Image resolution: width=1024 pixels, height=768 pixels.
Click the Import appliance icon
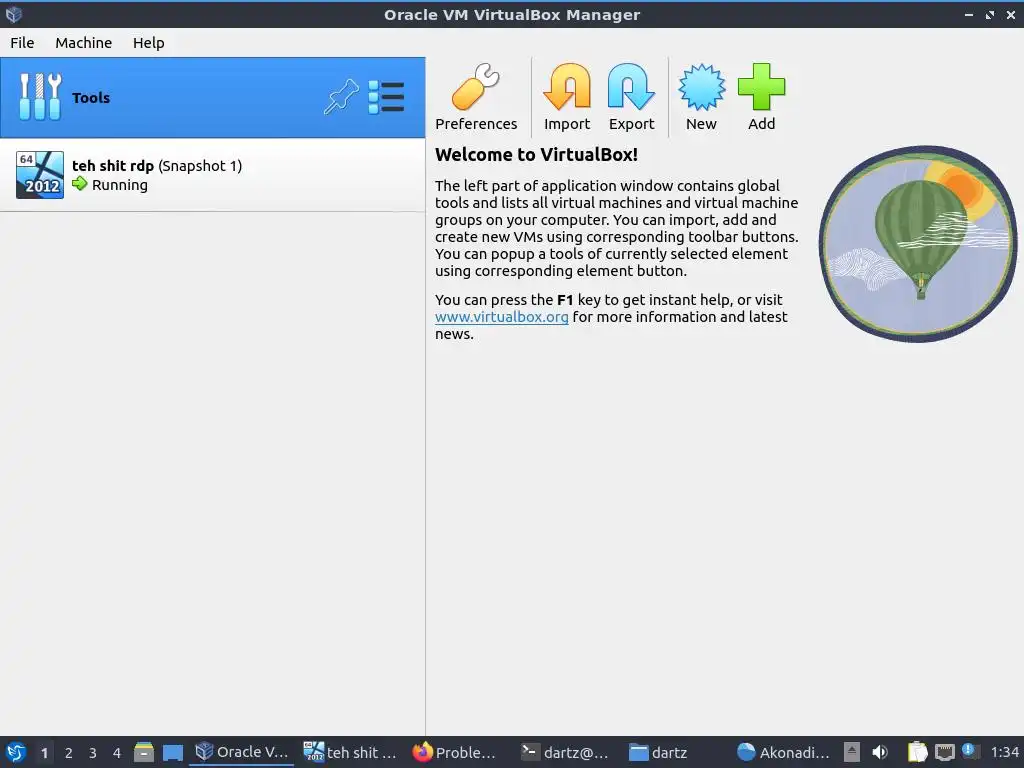[x=566, y=97]
